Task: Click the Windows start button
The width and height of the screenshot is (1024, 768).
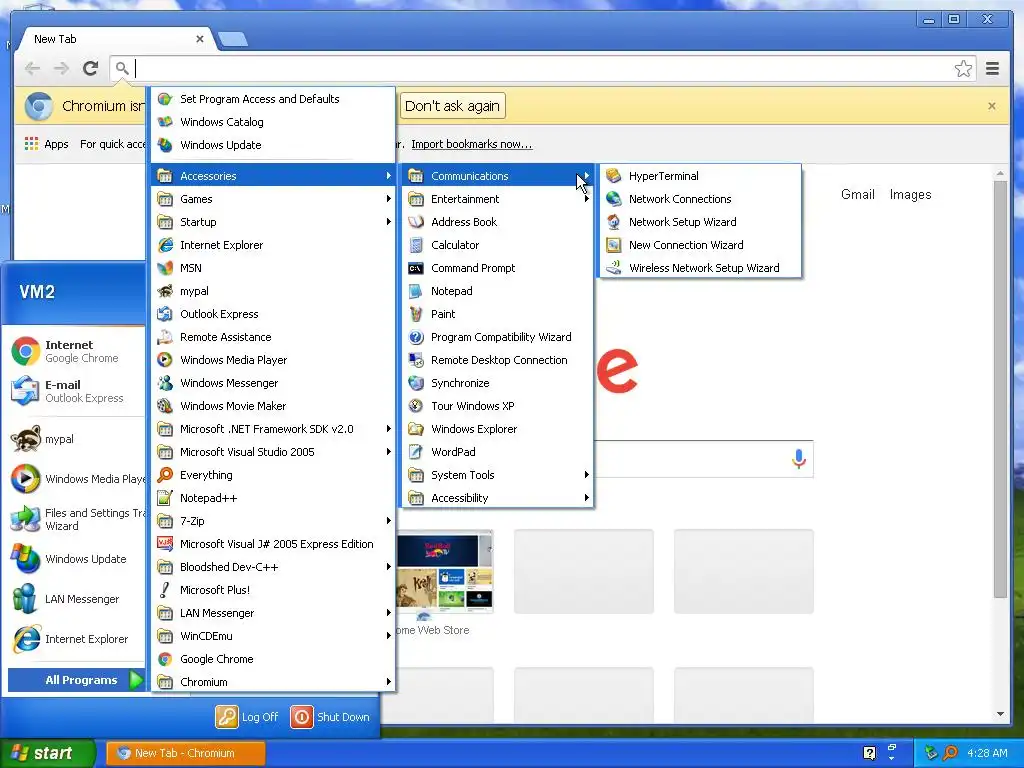Action: click(x=47, y=753)
